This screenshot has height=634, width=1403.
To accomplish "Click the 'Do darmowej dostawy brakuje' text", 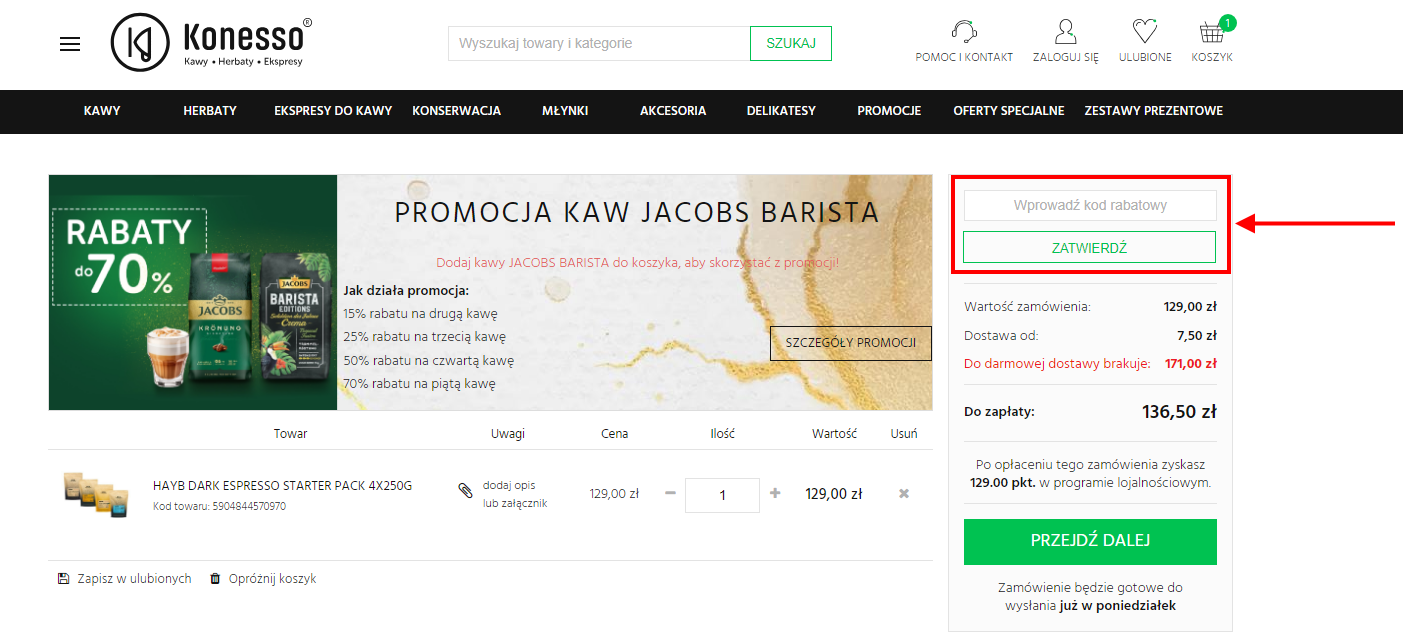I will 1057,363.
